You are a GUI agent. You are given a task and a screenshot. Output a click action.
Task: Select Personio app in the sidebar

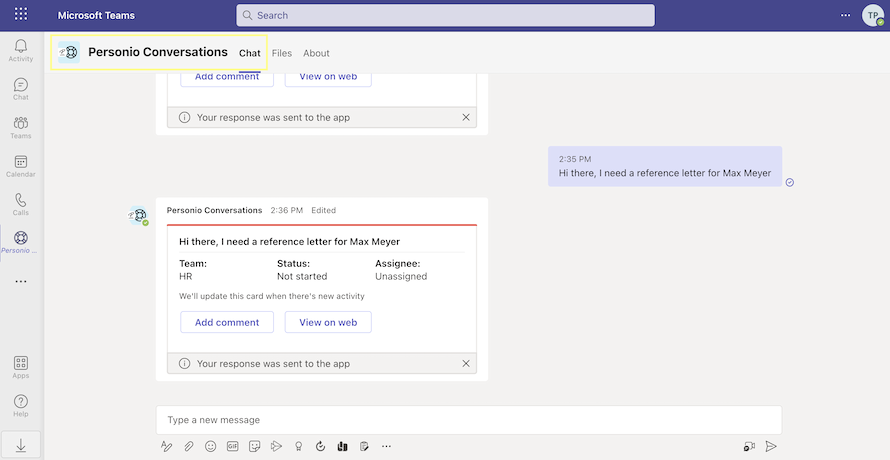[x=21, y=242]
